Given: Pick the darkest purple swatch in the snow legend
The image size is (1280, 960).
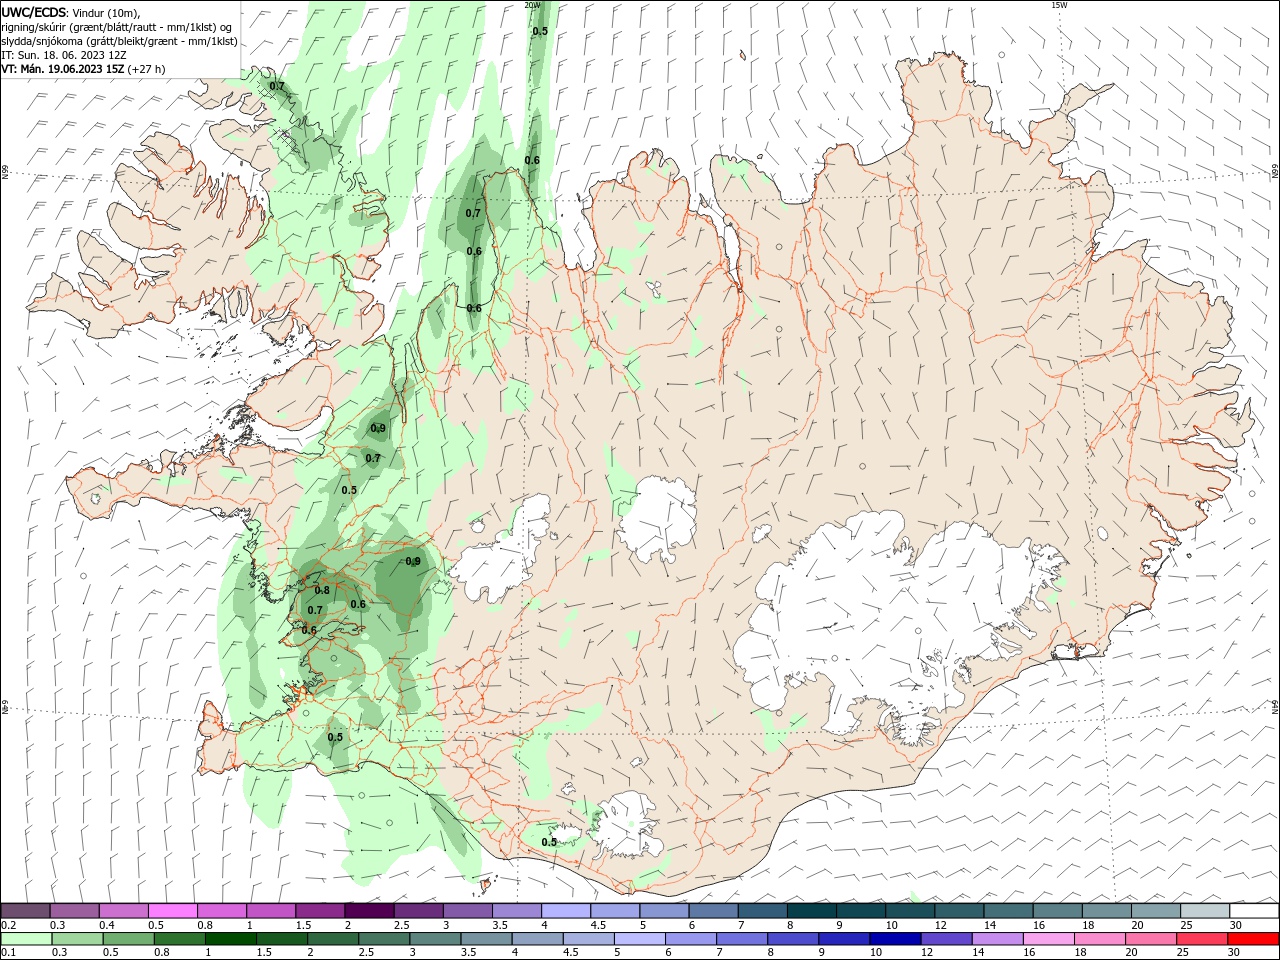Looking at the screenshot, I should [369, 911].
